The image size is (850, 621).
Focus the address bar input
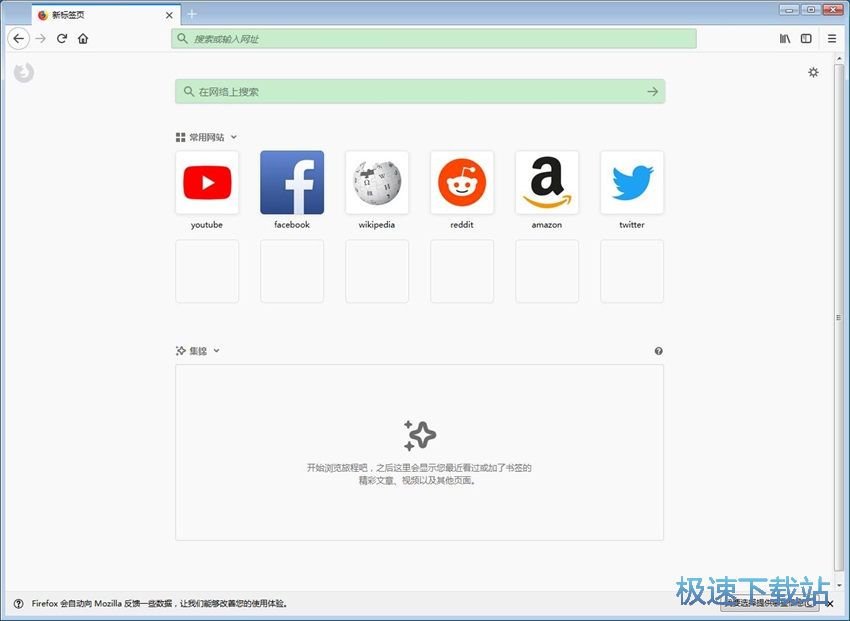point(434,38)
